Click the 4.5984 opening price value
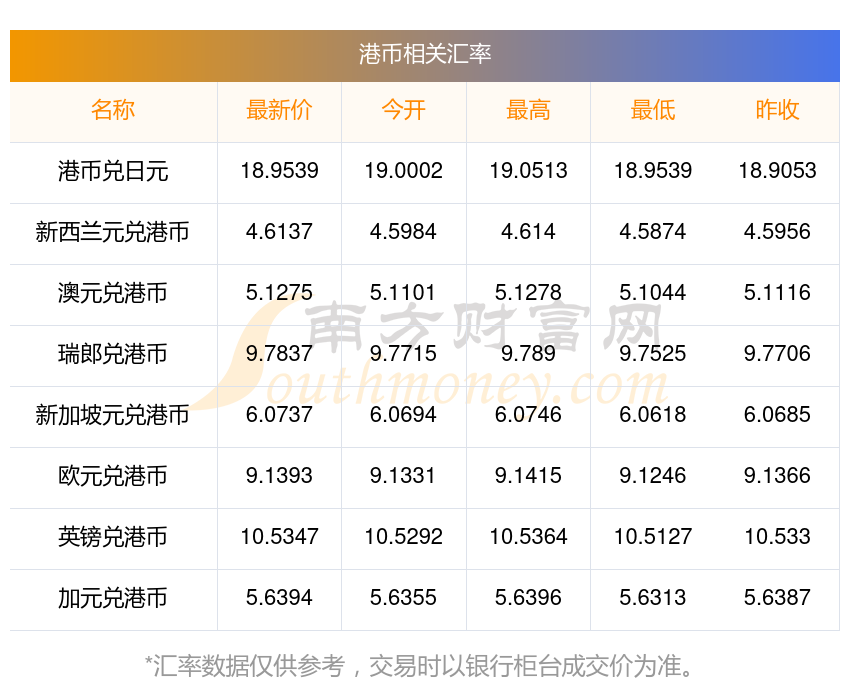 tap(403, 231)
